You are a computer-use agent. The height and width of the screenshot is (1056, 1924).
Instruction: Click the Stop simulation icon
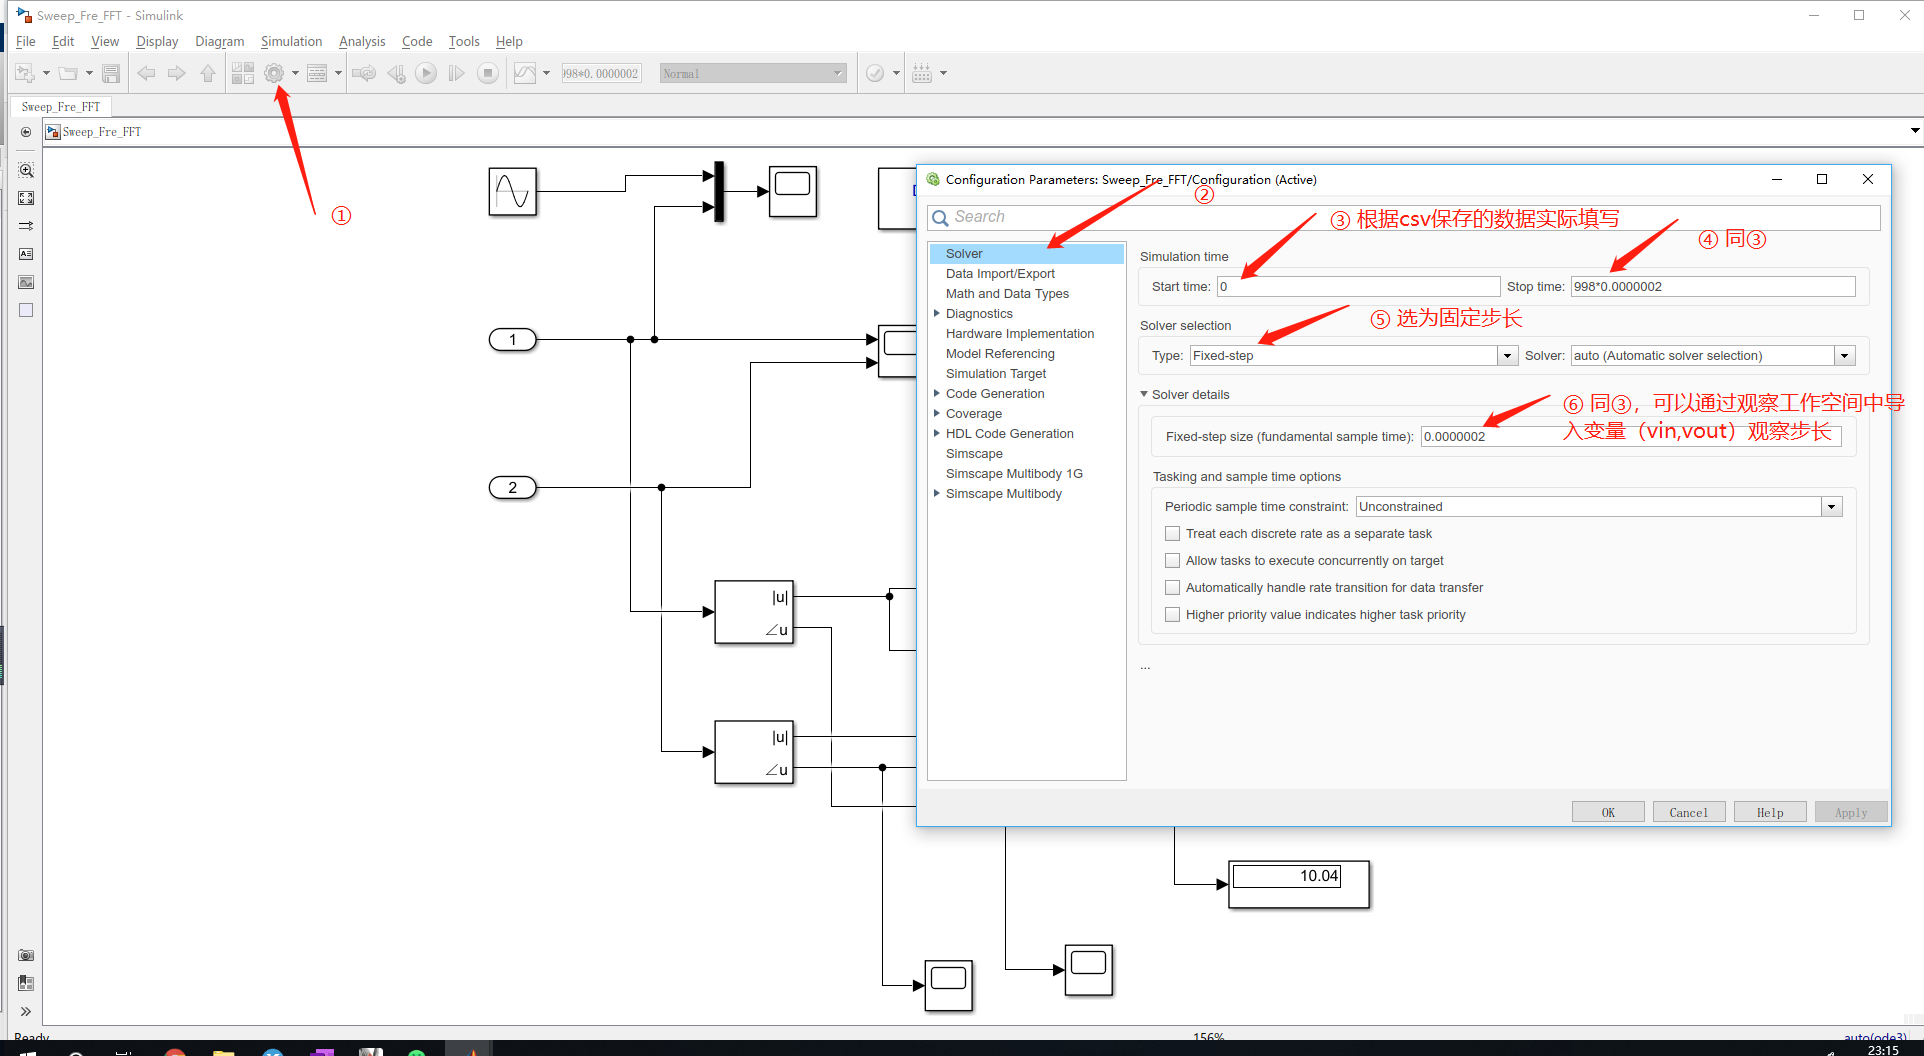487,72
